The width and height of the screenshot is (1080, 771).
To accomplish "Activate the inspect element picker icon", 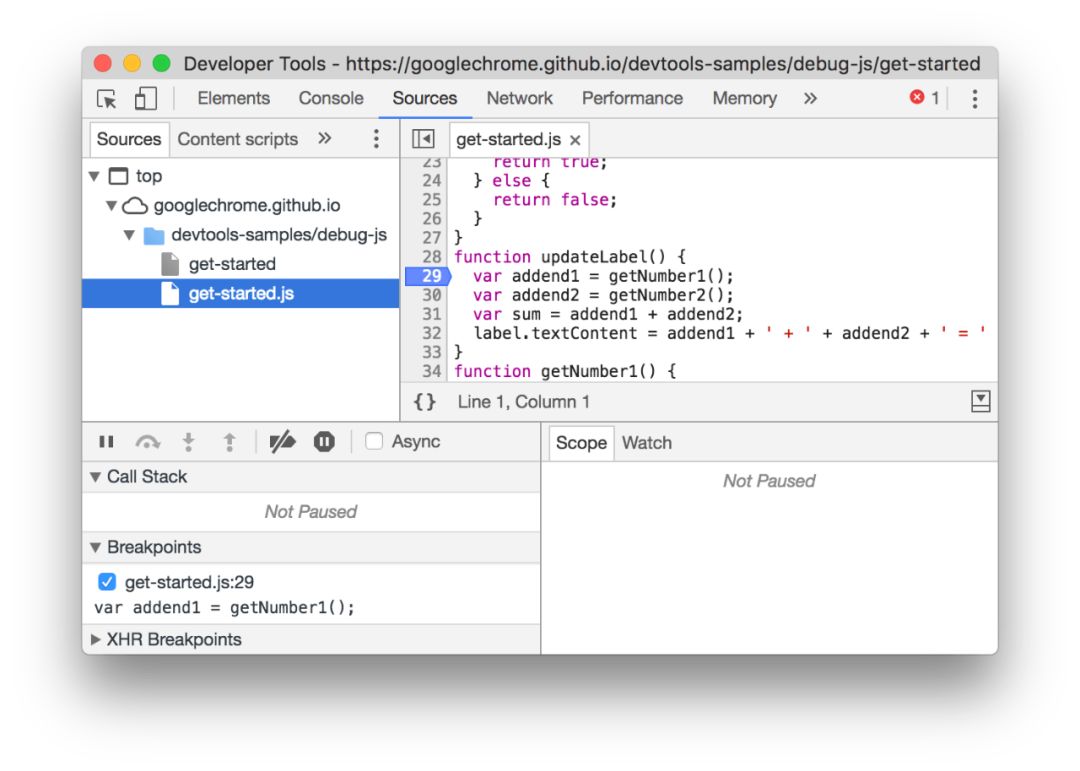I will pos(107,99).
